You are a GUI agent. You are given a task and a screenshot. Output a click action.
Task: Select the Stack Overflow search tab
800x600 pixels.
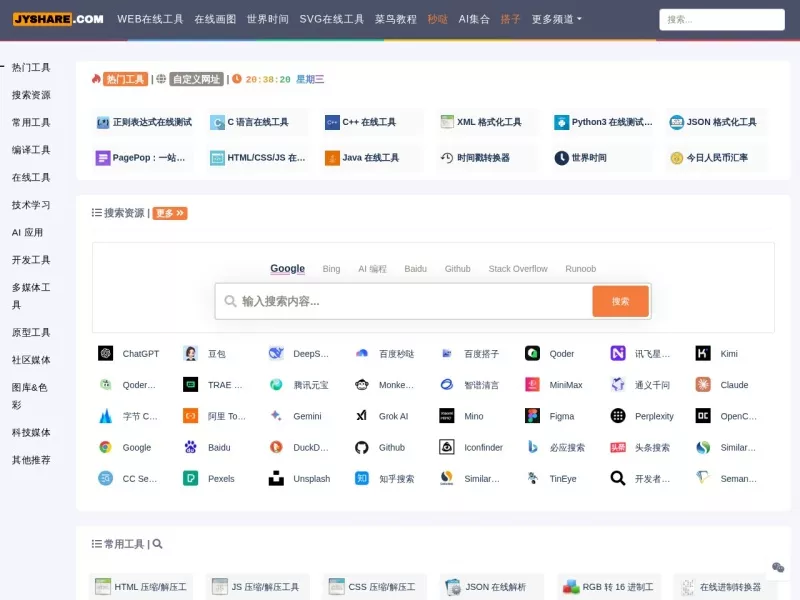(518, 268)
